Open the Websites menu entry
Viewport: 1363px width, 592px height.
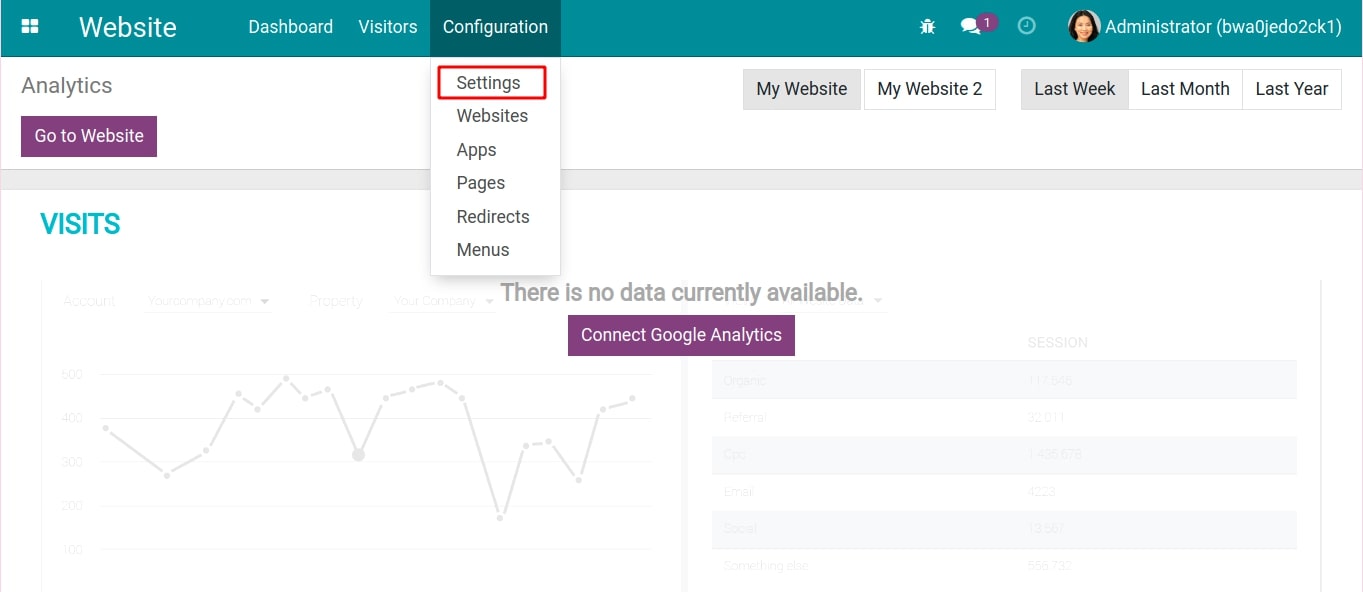pos(492,116)
